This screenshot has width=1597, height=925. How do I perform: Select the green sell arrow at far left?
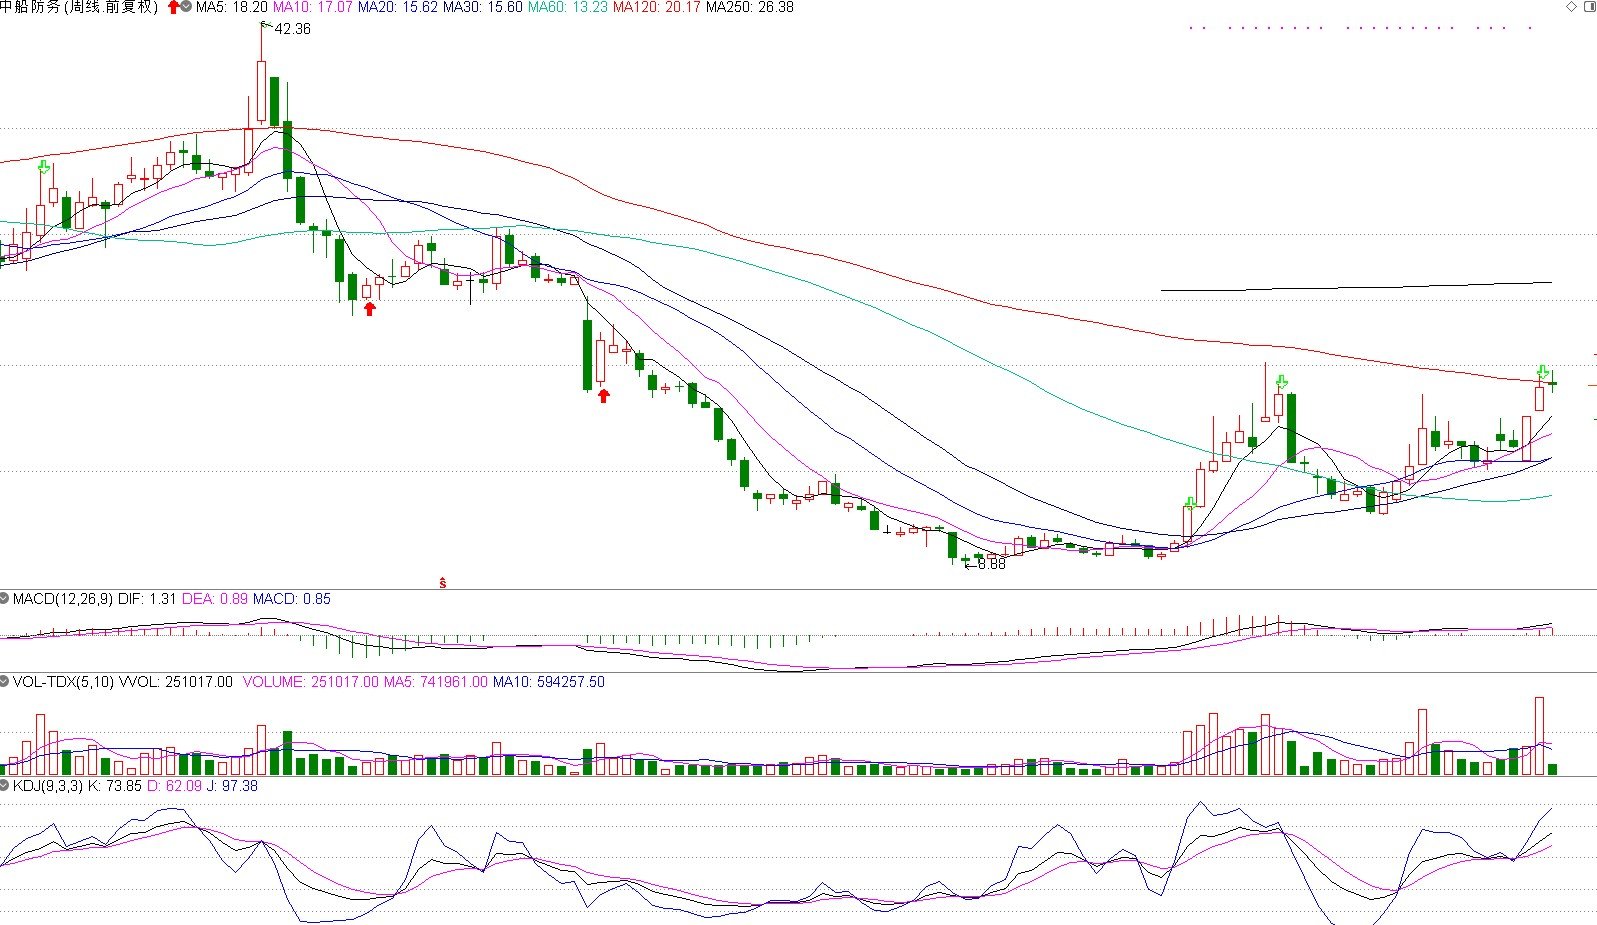click(44, 167)
